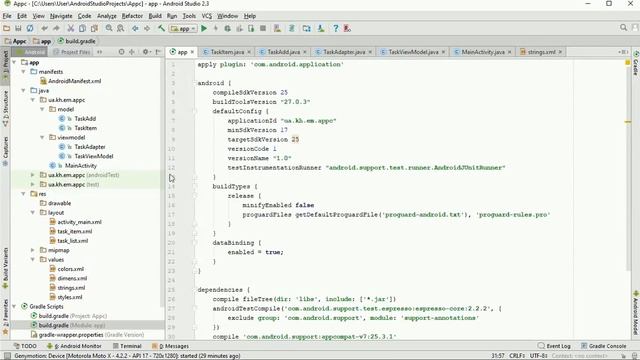The image size is (640, 360).
Task: Click the Apply Changes lightning icon
Action: 216,28
